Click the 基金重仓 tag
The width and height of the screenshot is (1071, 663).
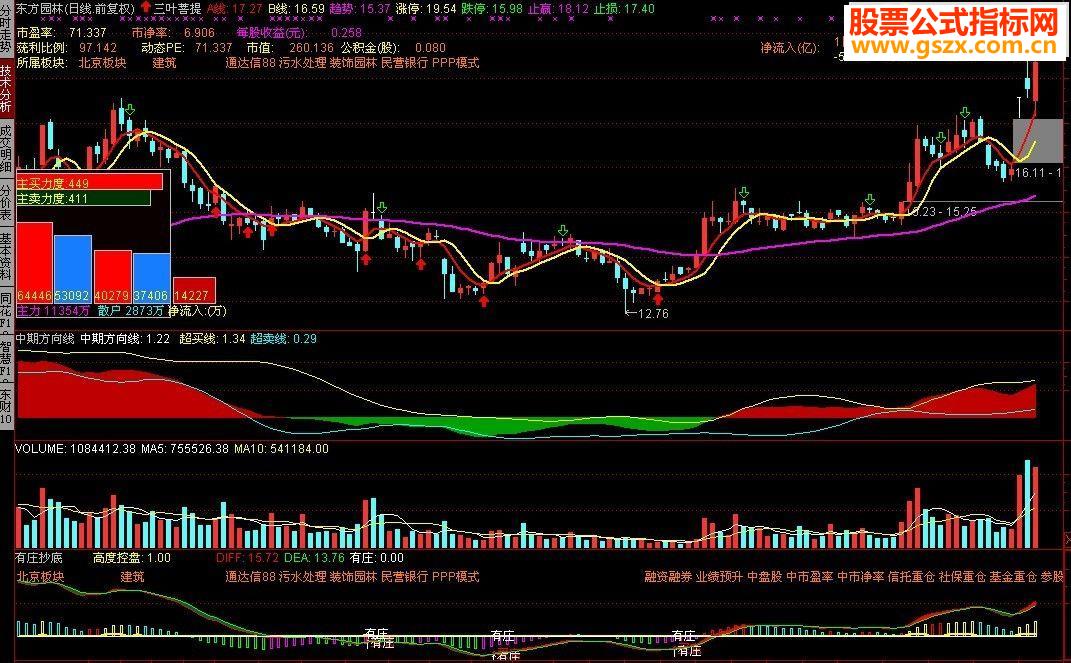coord(1013,577)
